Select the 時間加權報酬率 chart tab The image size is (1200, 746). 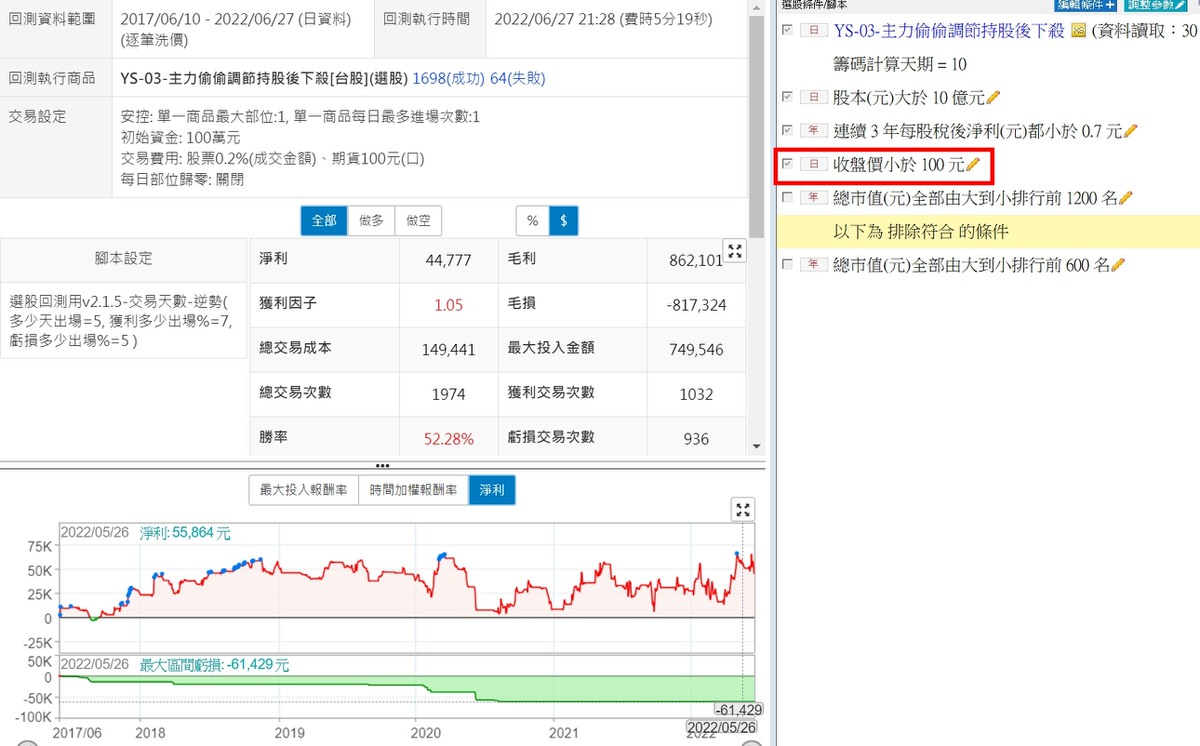[413, 489]
